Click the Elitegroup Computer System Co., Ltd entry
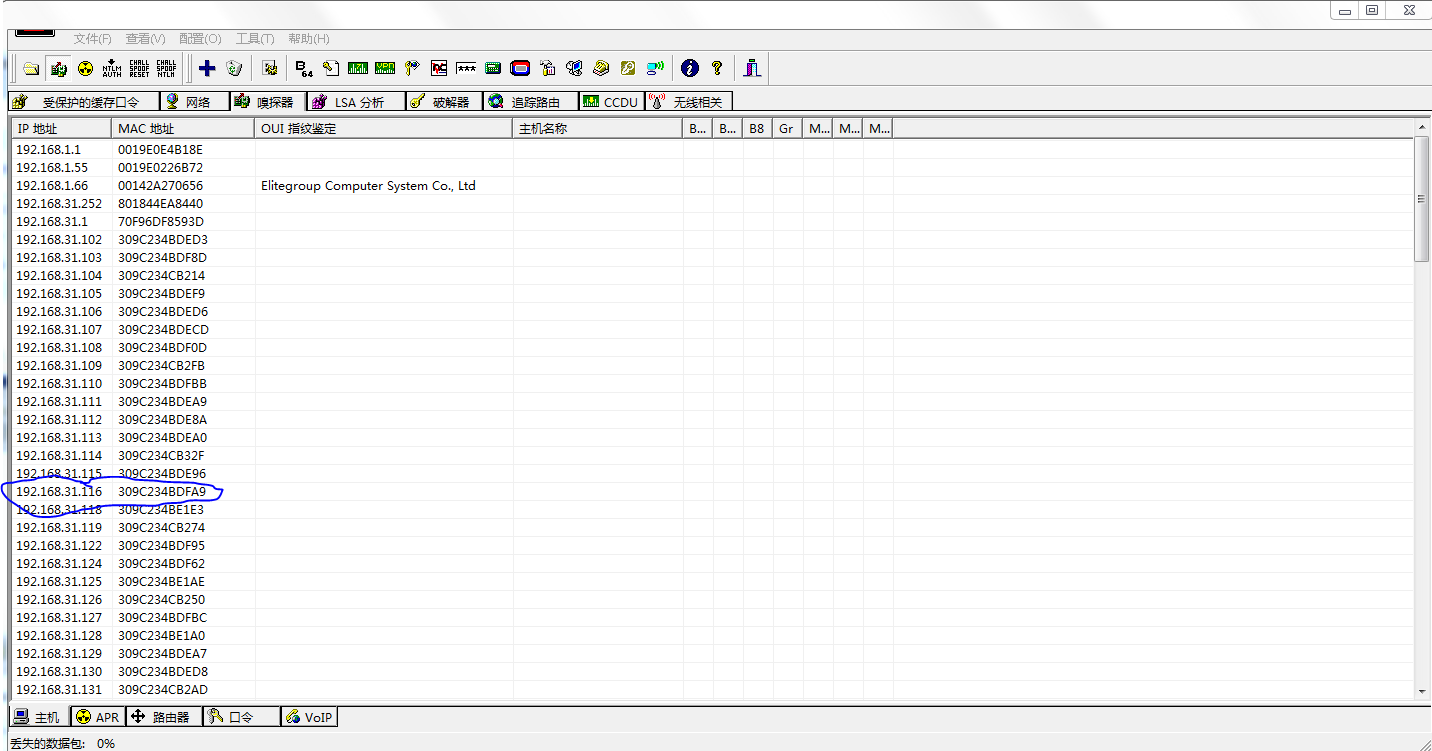 [x=368, y=186]
